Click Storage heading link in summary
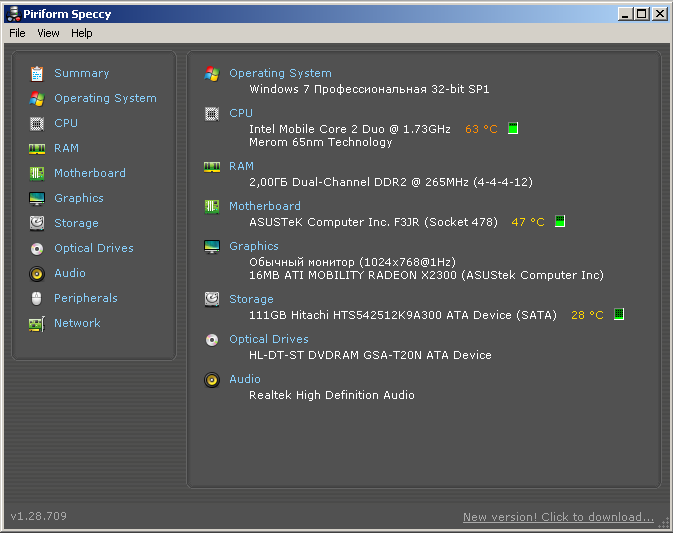673x533 pixels. tap(251, 299)
